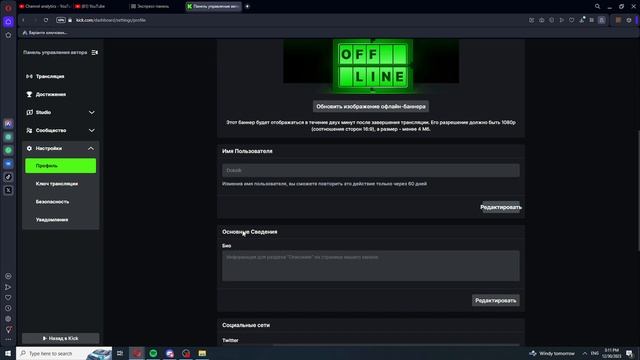The image size is (640, 360).
Task: Open the sidebar WhatsApp icon
Action: point(8,150)
